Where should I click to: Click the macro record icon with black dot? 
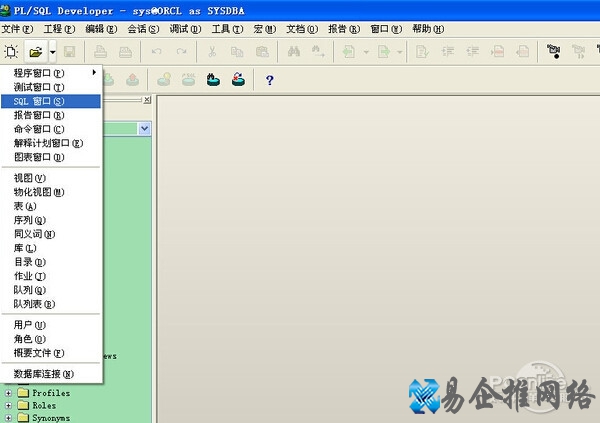[x=554, y=51]
